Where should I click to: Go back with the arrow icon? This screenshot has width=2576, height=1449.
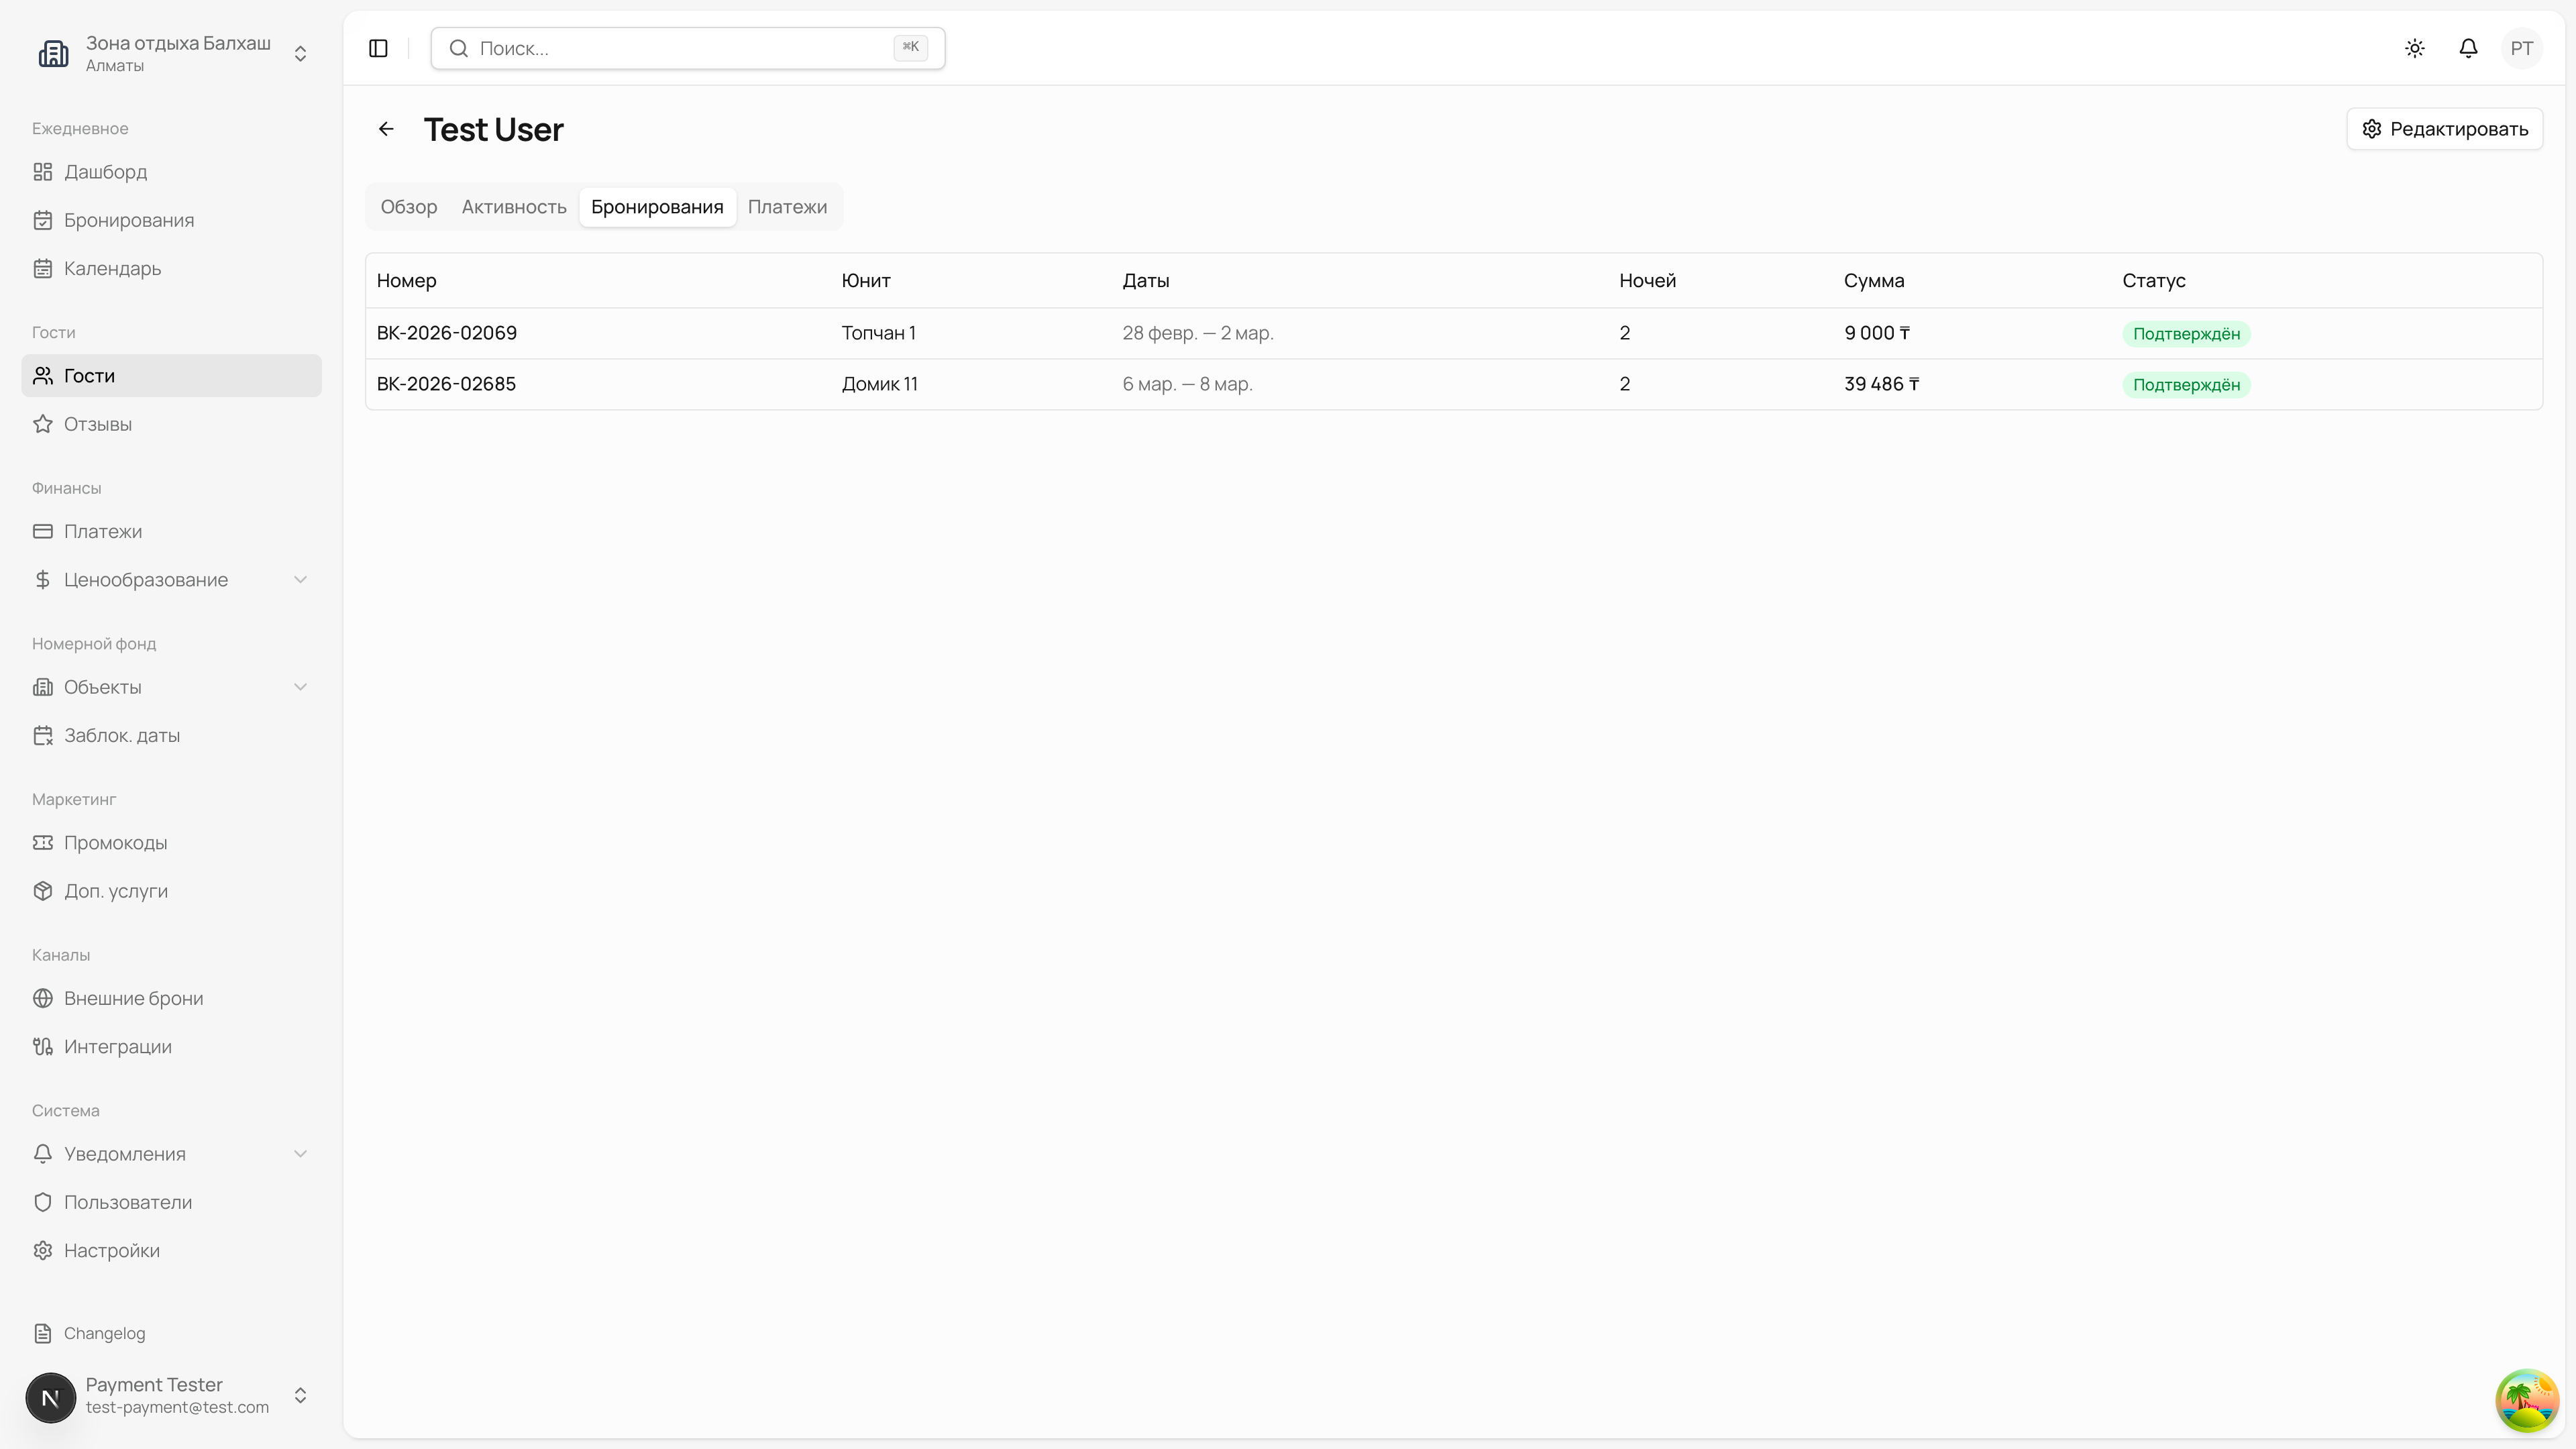[386, 129]
